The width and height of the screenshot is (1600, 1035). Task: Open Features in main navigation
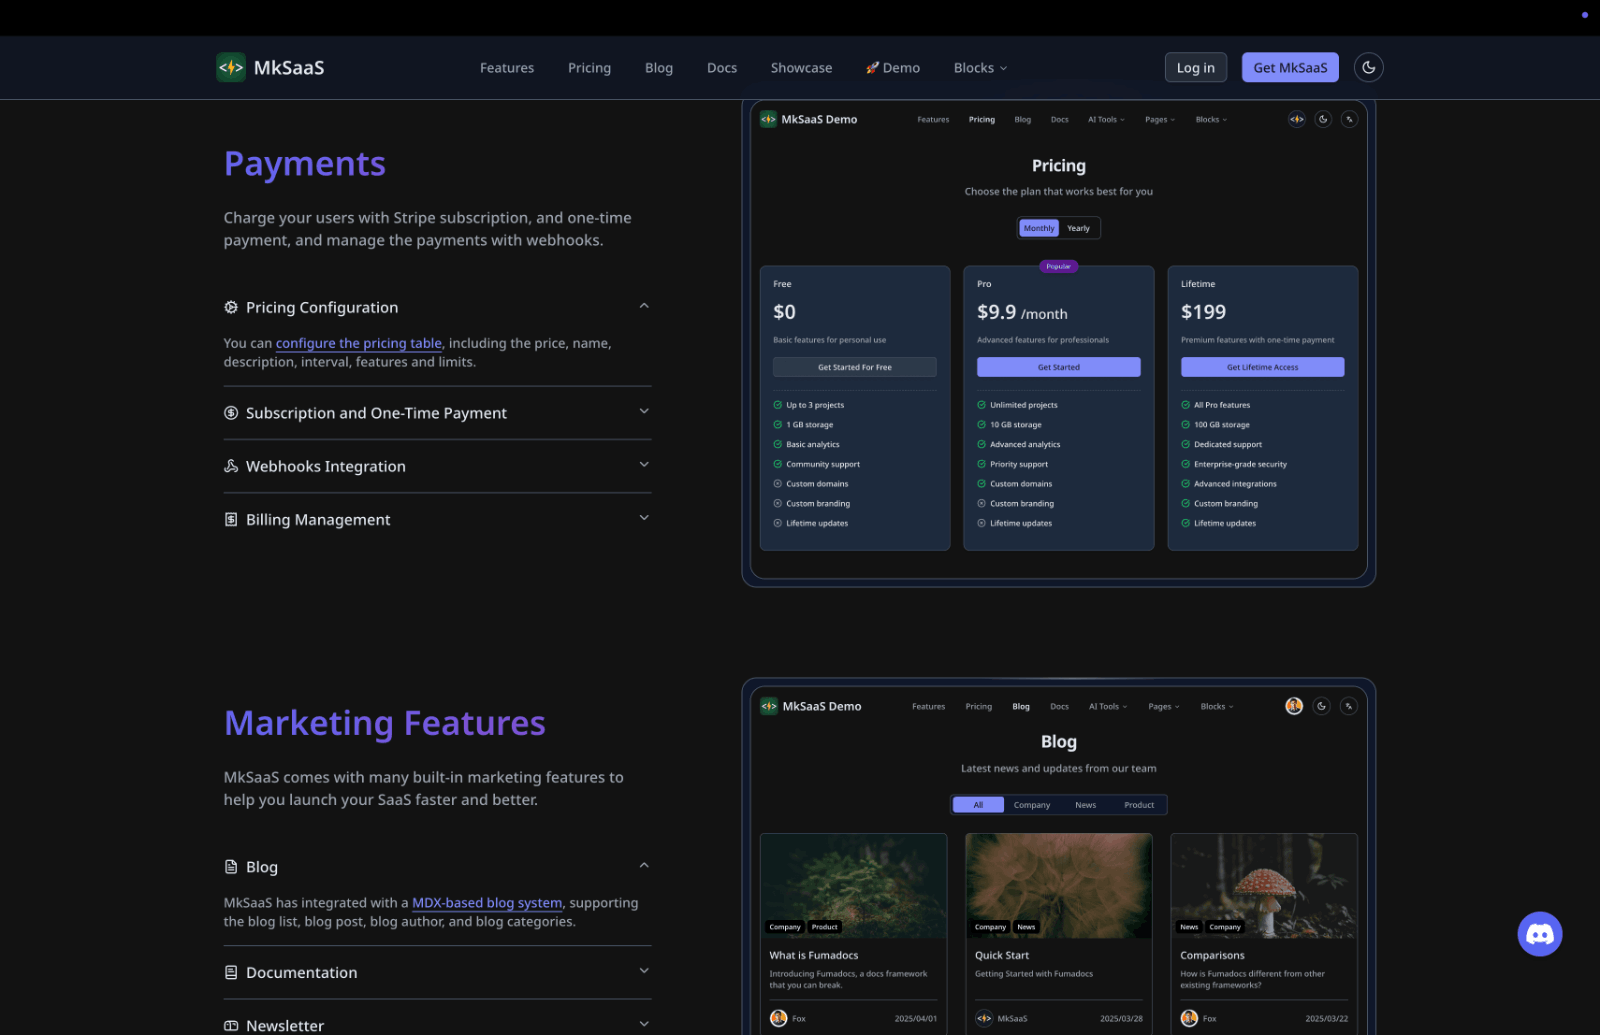(x=507, y=67)
